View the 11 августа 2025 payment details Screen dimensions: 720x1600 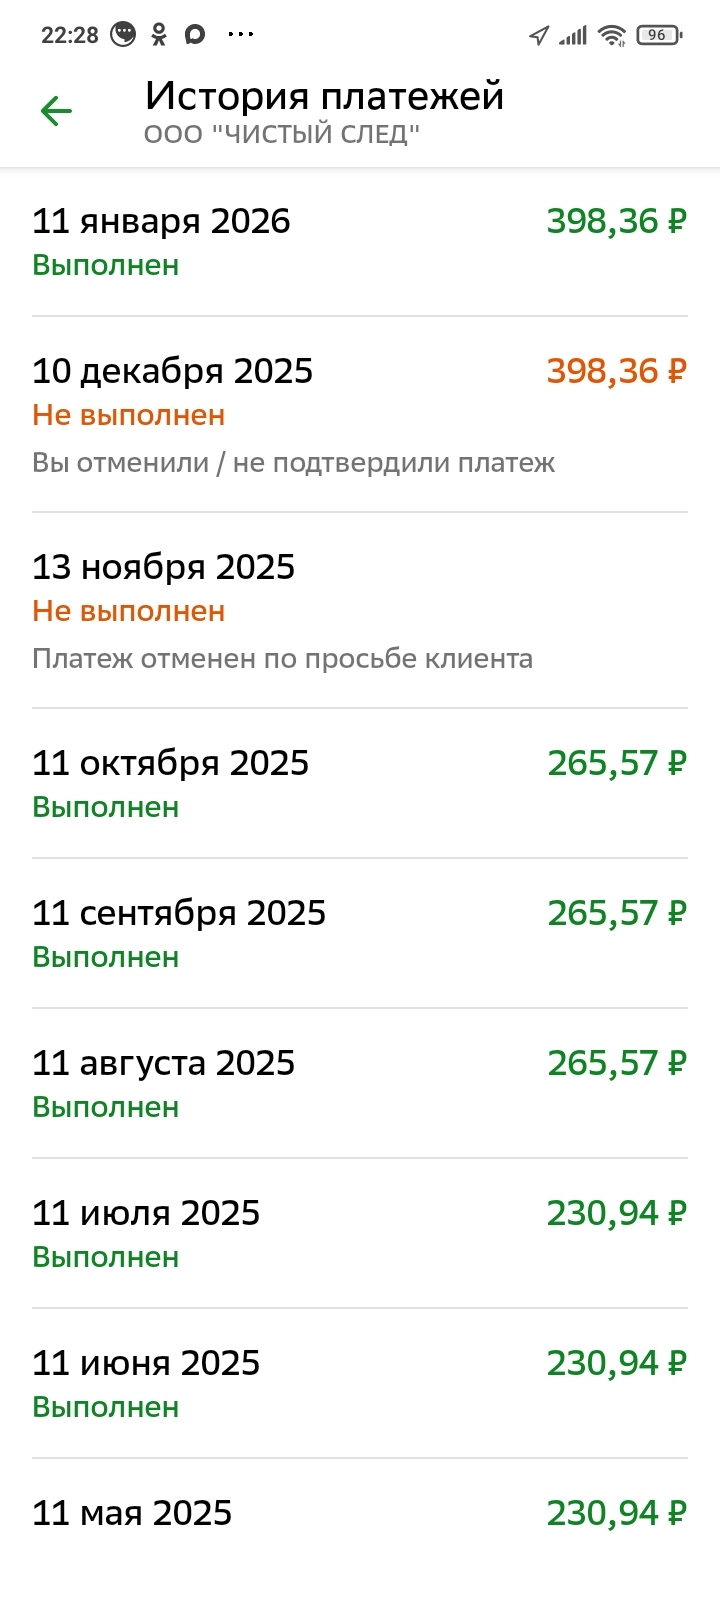click(x=360, y=1083)
